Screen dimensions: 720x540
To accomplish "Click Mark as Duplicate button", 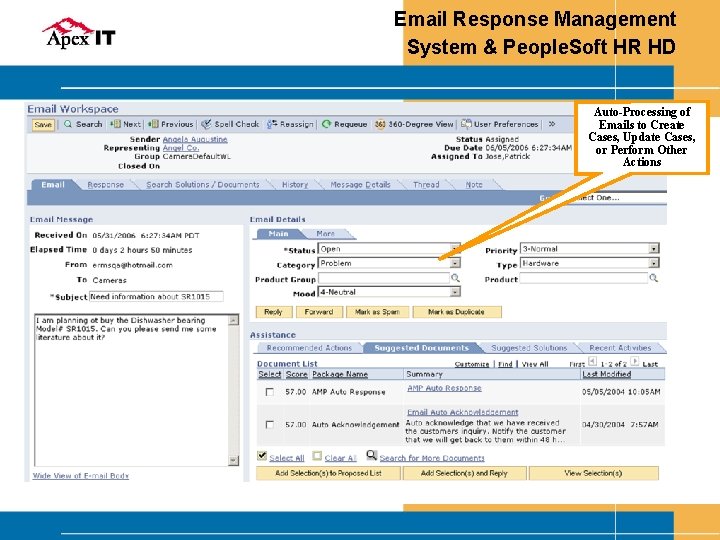I will 456,312.
